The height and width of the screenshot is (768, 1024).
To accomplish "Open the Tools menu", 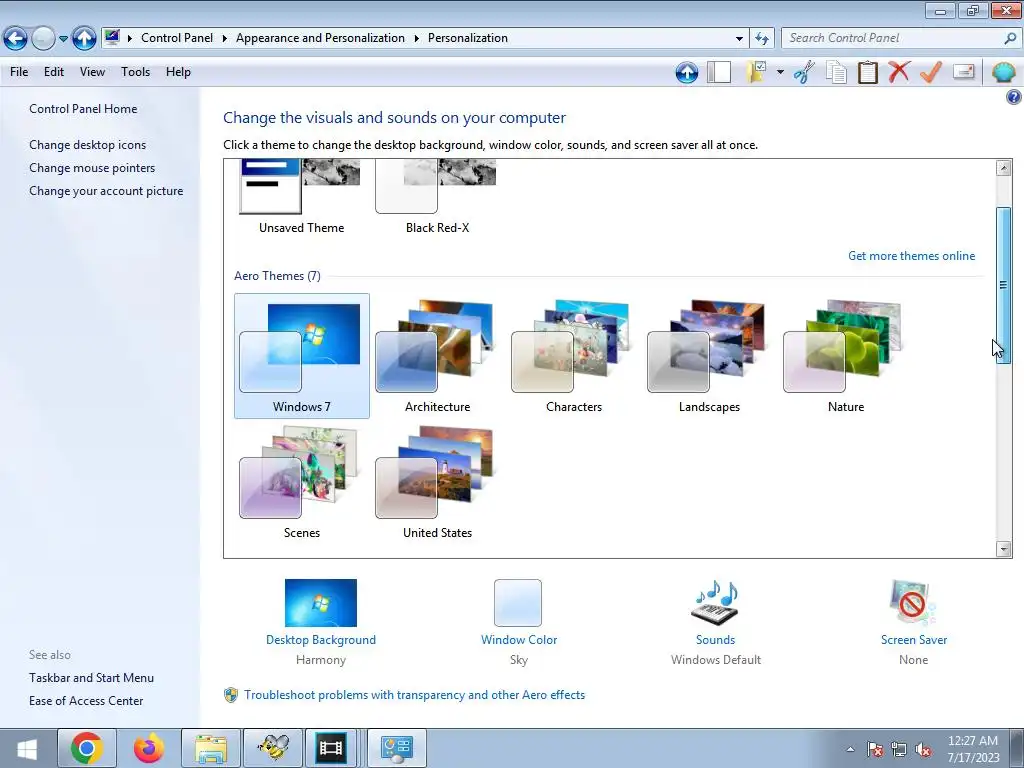I will click(135, 72).
